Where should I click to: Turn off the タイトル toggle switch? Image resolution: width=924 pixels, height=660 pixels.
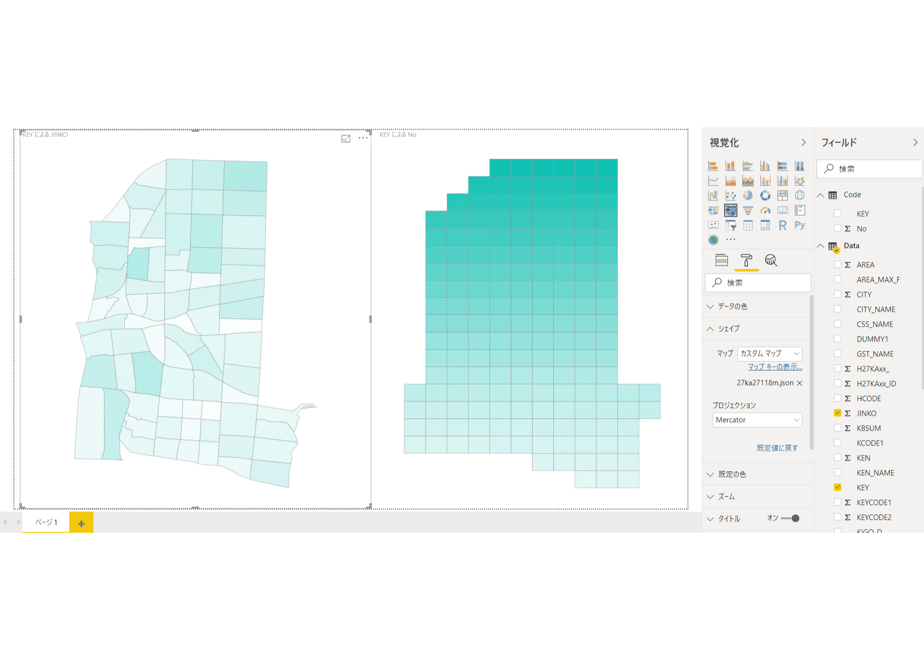790,519
